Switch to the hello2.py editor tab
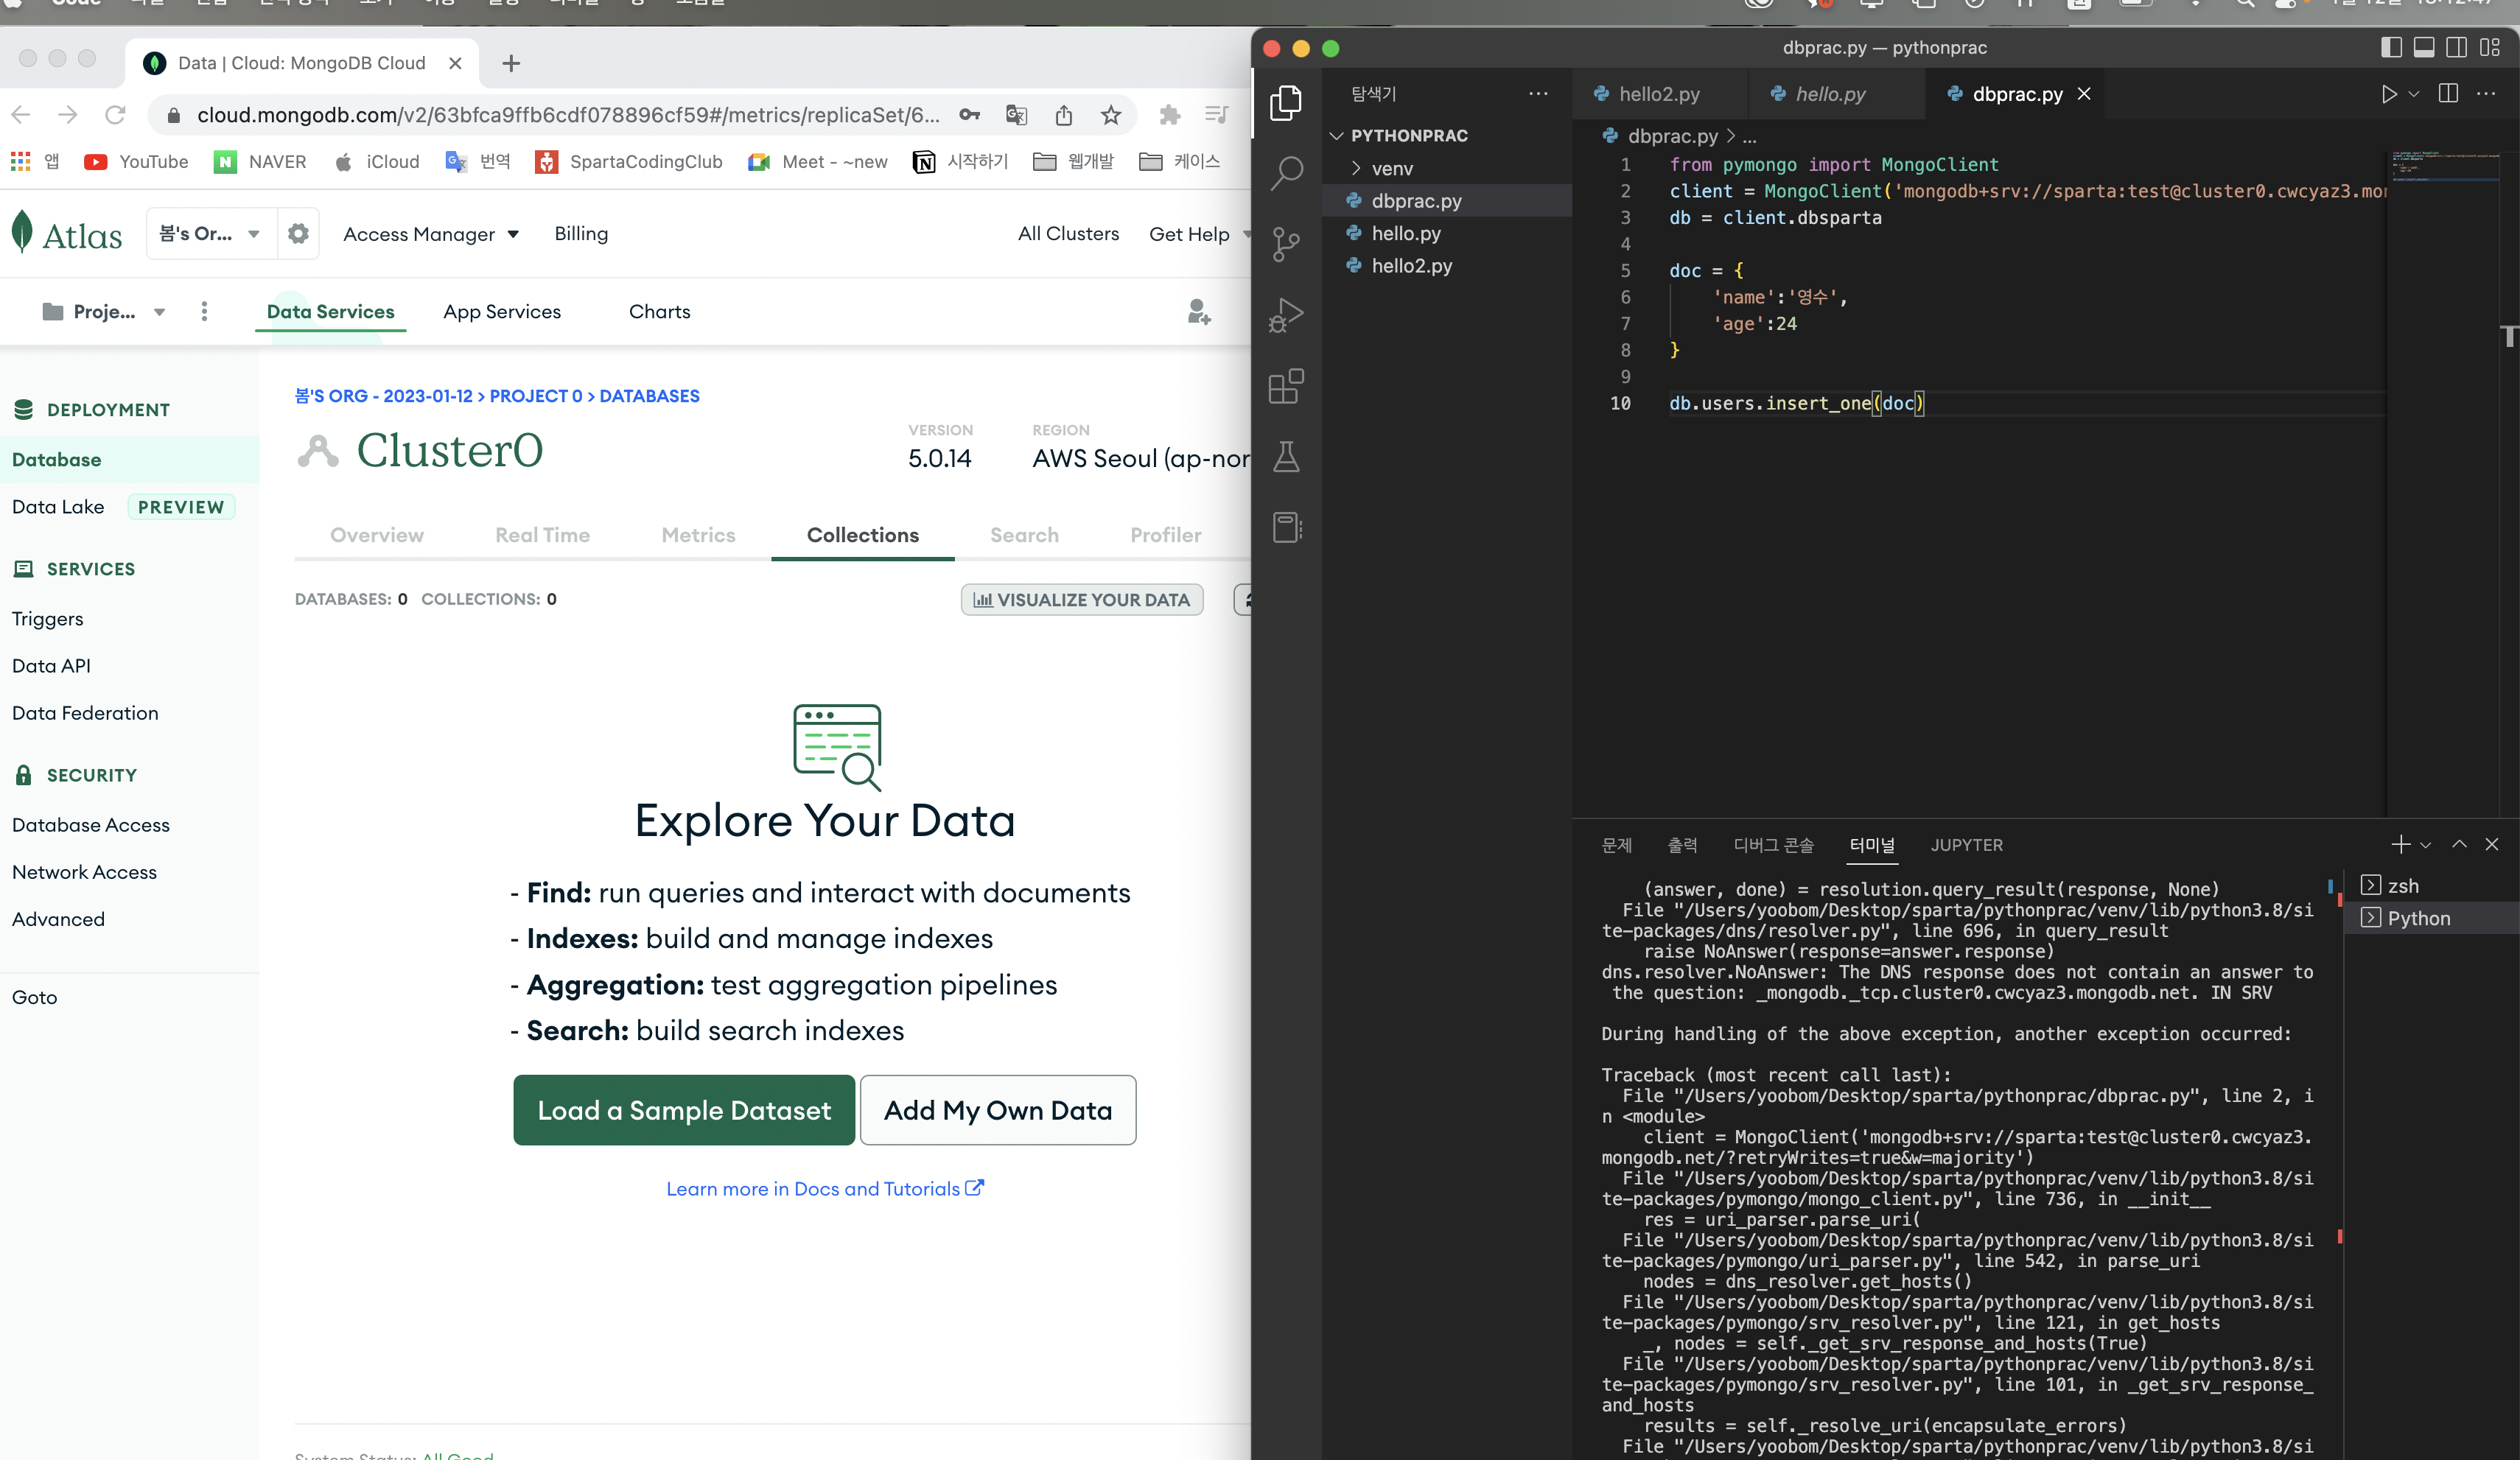This screenshot has height=1460, width=2520. click(x=1659, y=94)
